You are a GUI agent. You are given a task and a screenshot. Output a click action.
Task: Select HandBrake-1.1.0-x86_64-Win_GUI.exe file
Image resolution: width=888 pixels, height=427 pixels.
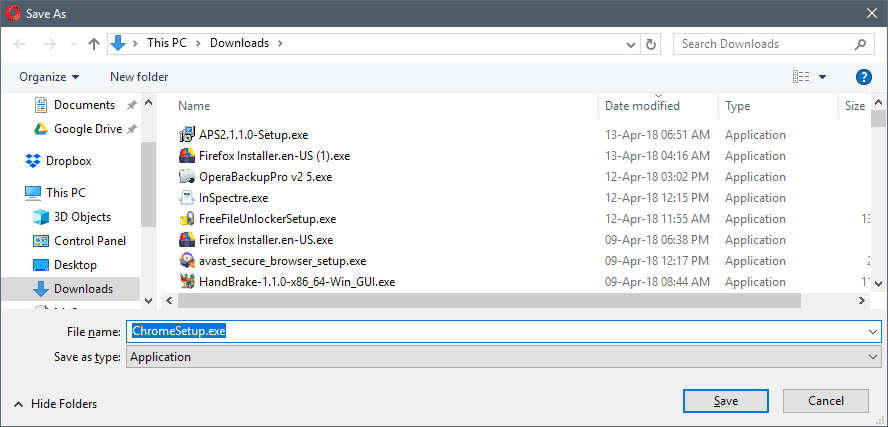297,282
